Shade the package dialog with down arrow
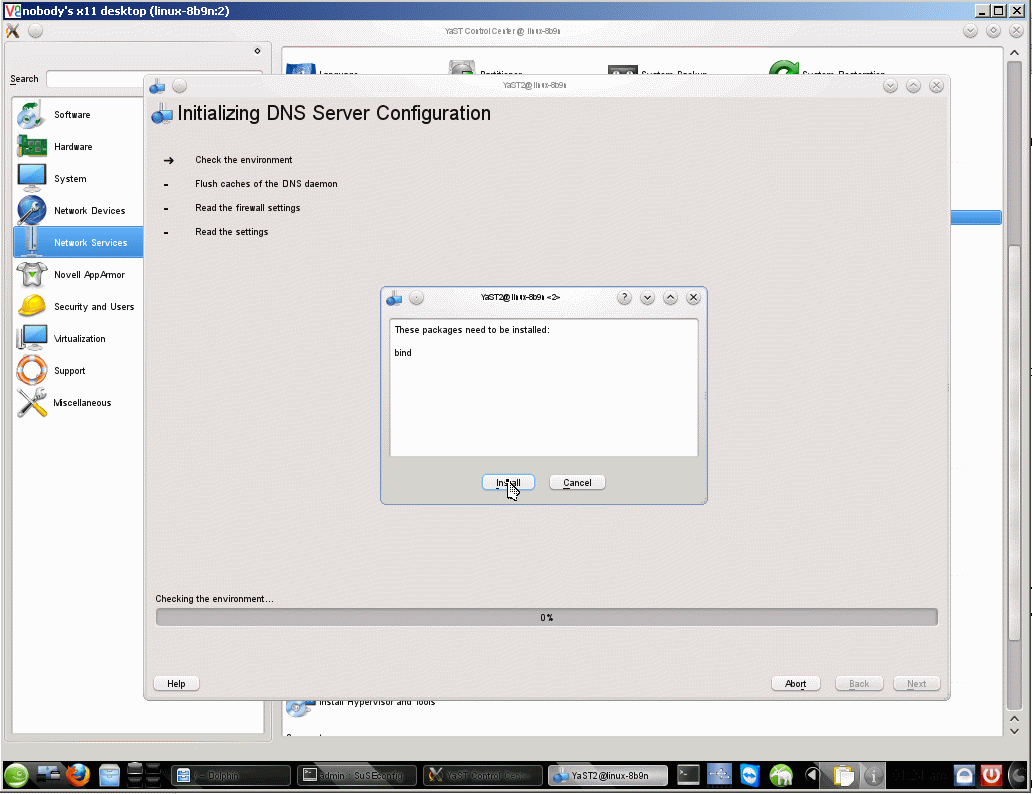1032x794 pixels. [647, 298]
